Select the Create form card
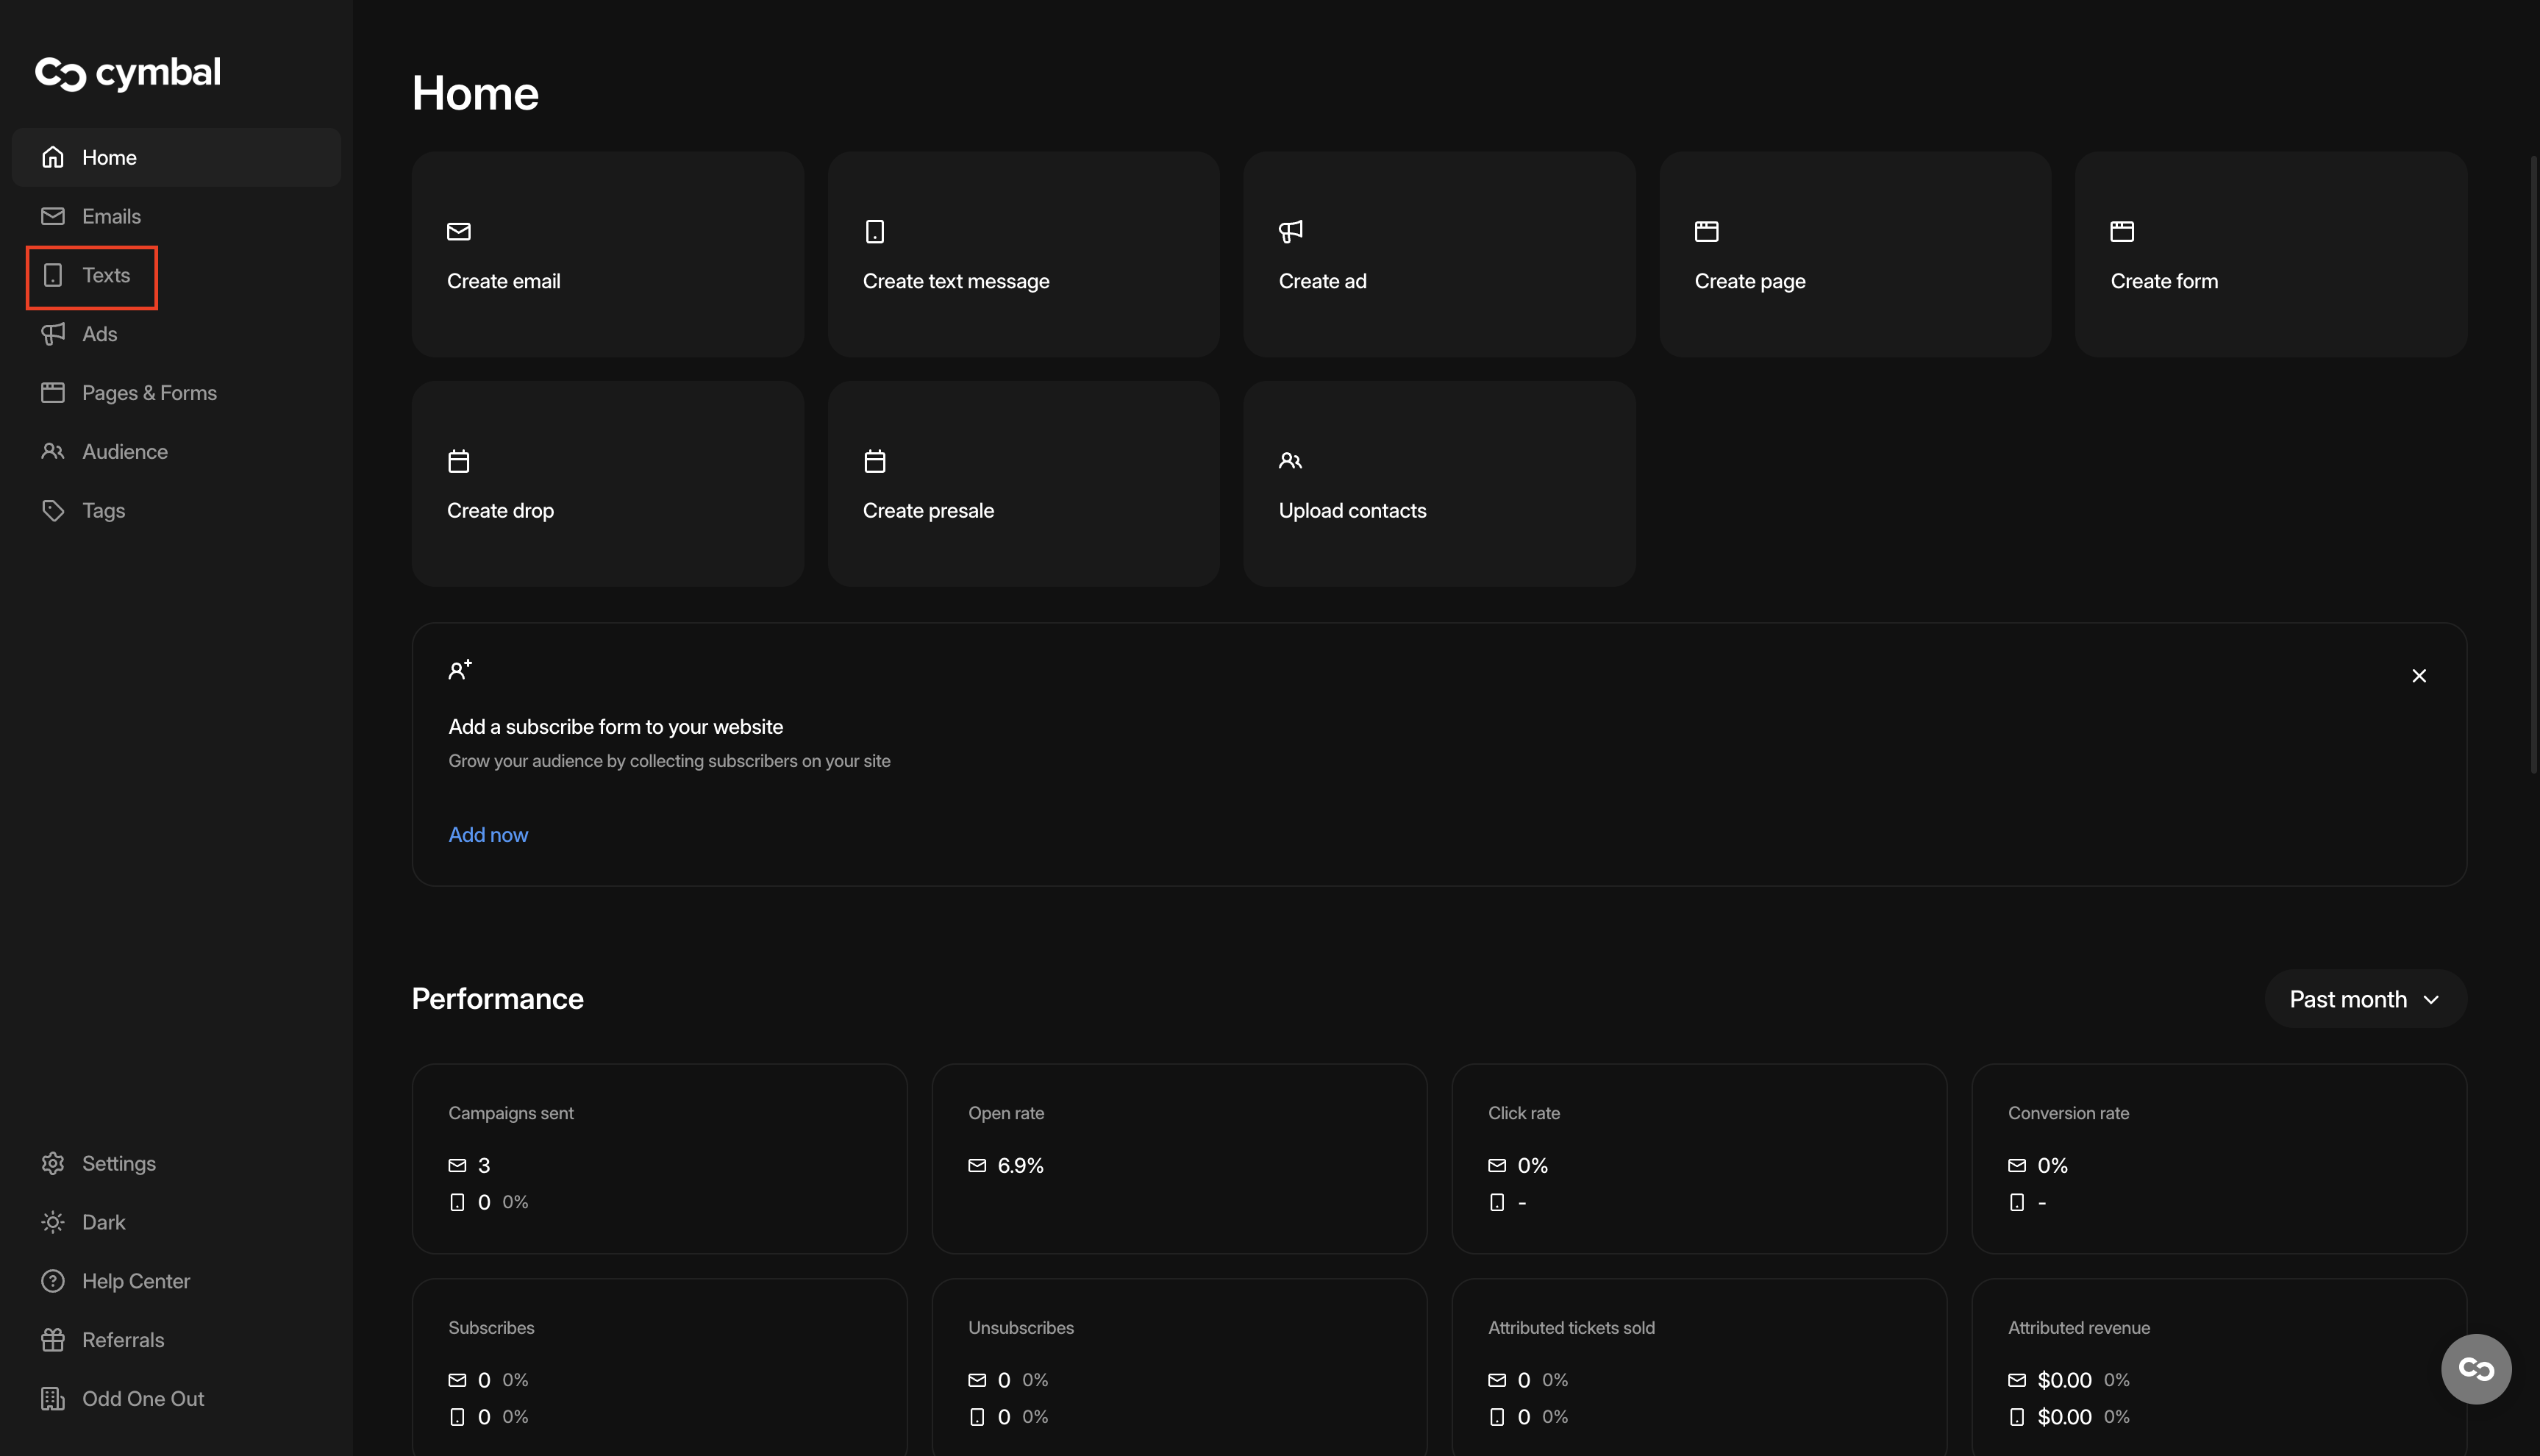 [2270, 254]
